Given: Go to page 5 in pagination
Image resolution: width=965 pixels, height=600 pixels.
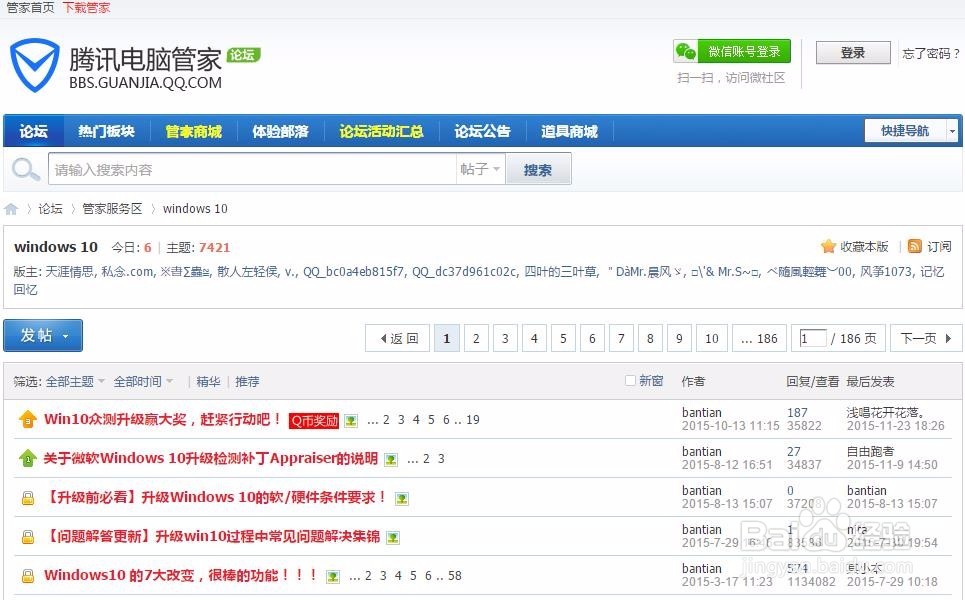Looking at the screenshot, I should (563, 338).
